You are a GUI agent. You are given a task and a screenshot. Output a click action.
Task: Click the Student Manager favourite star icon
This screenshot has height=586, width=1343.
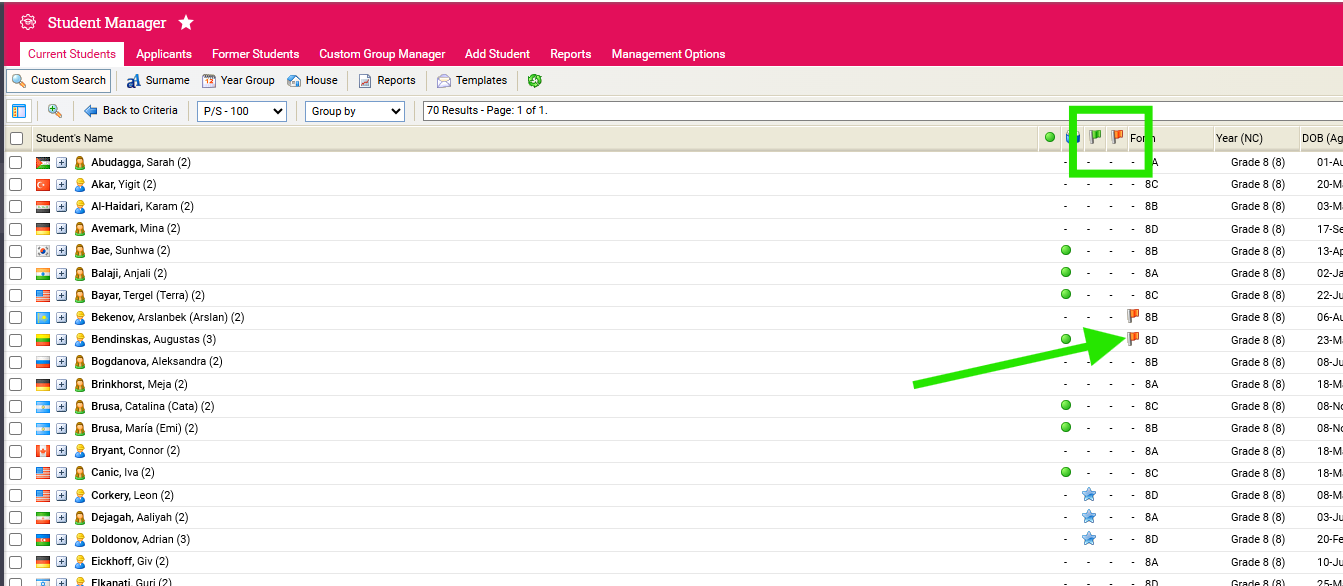point(186,23)
